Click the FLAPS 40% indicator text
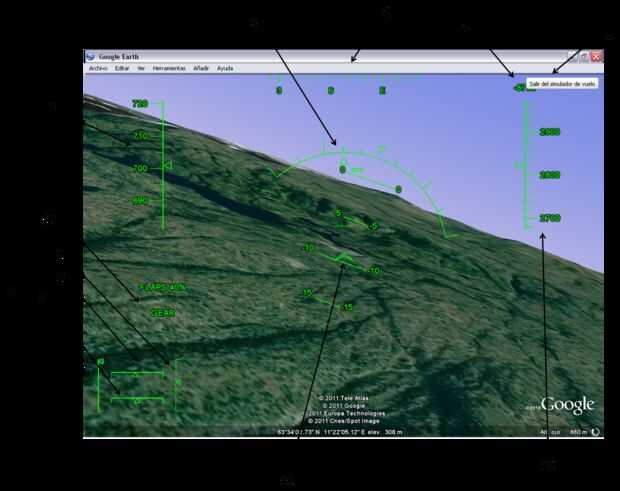Screen dimensions: 620x491 coord(163,287)
